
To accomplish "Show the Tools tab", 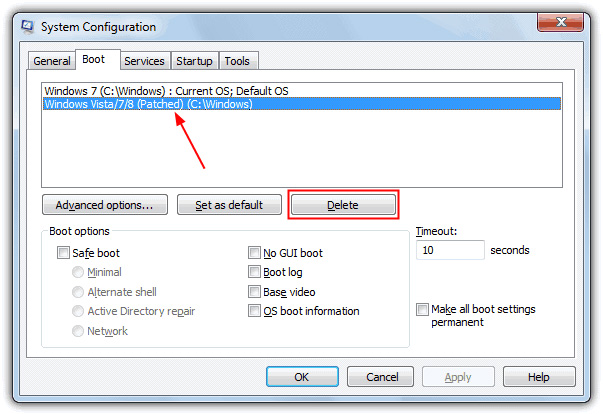I will click(x=237, y=61).
